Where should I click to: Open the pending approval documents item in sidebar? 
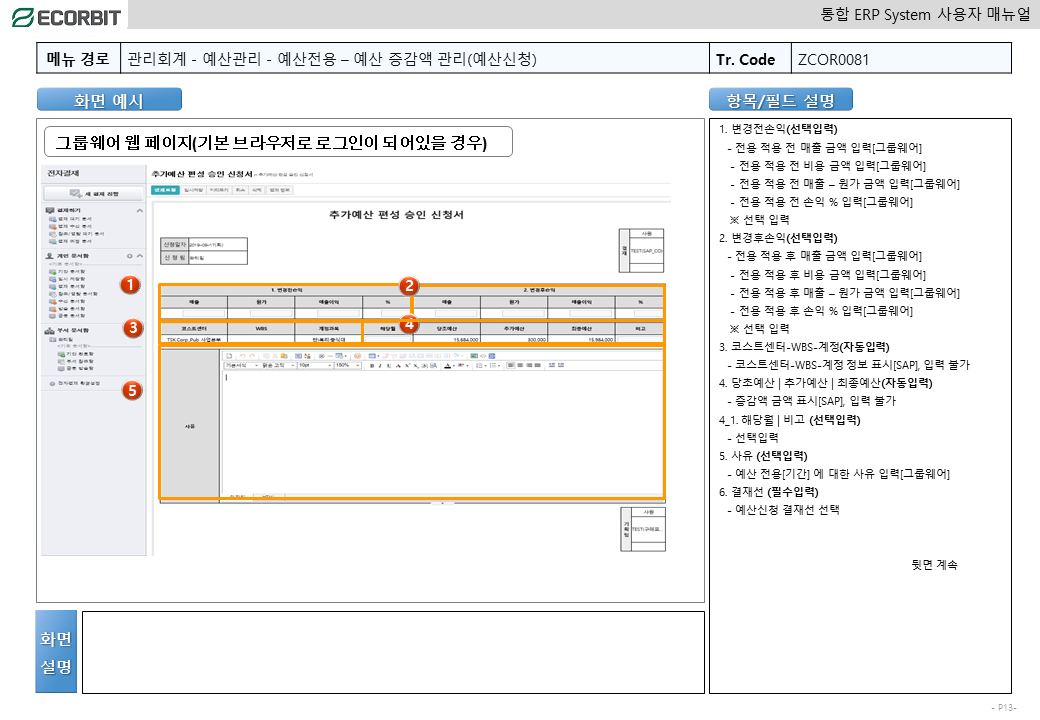coord(75,219)
